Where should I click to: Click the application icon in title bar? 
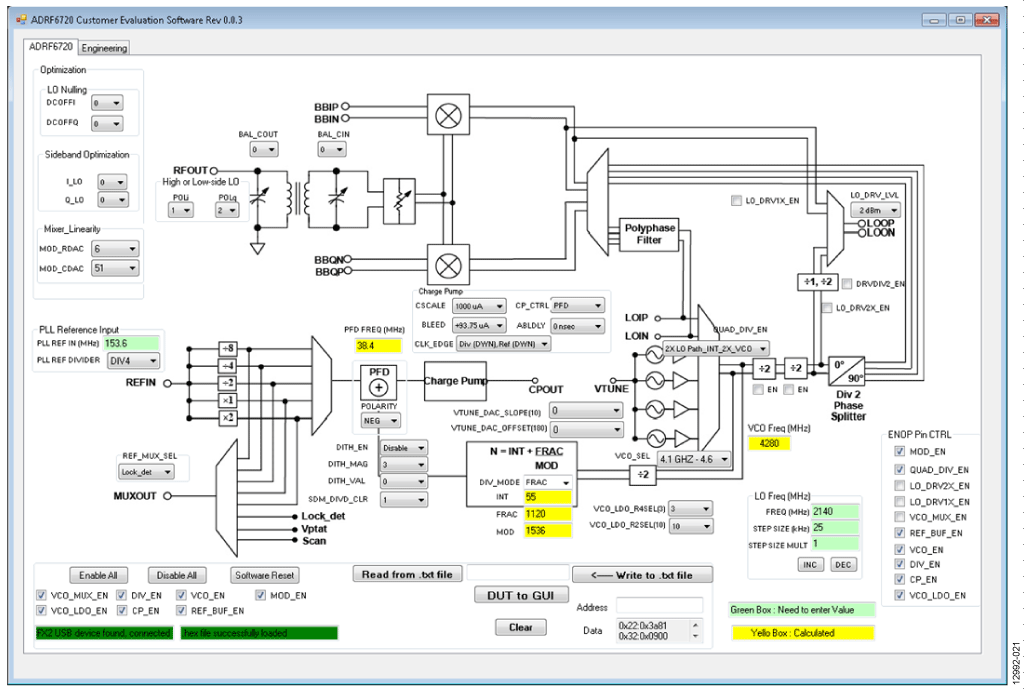pos(22,20)
